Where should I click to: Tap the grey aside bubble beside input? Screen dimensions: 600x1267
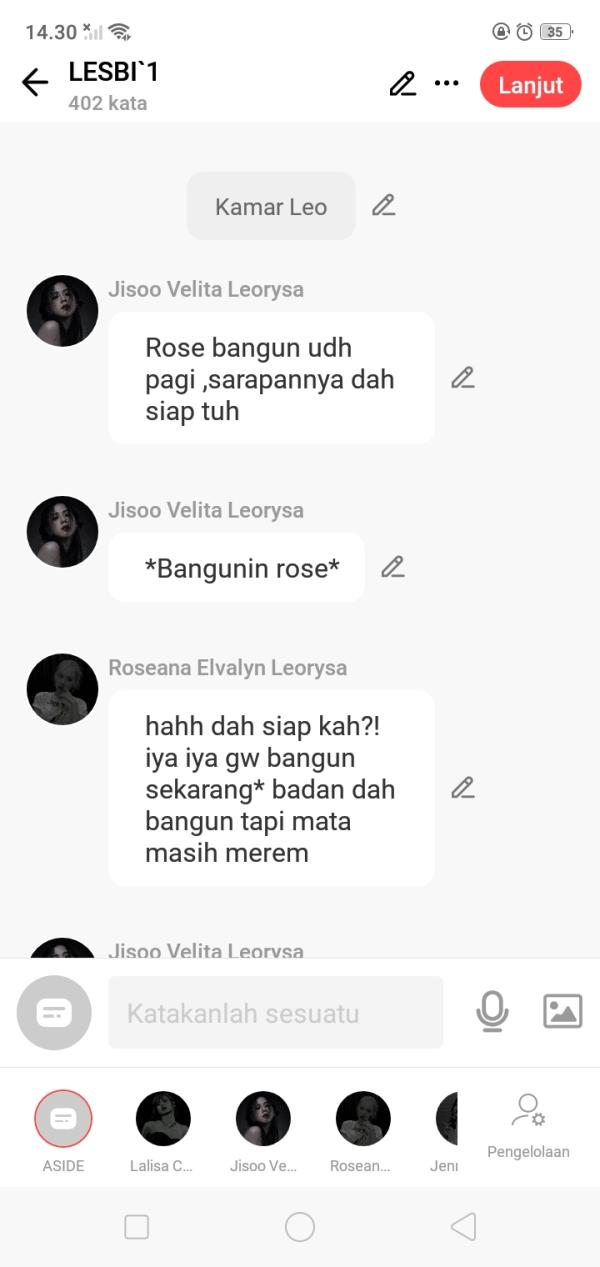(x=54, y=1012)
